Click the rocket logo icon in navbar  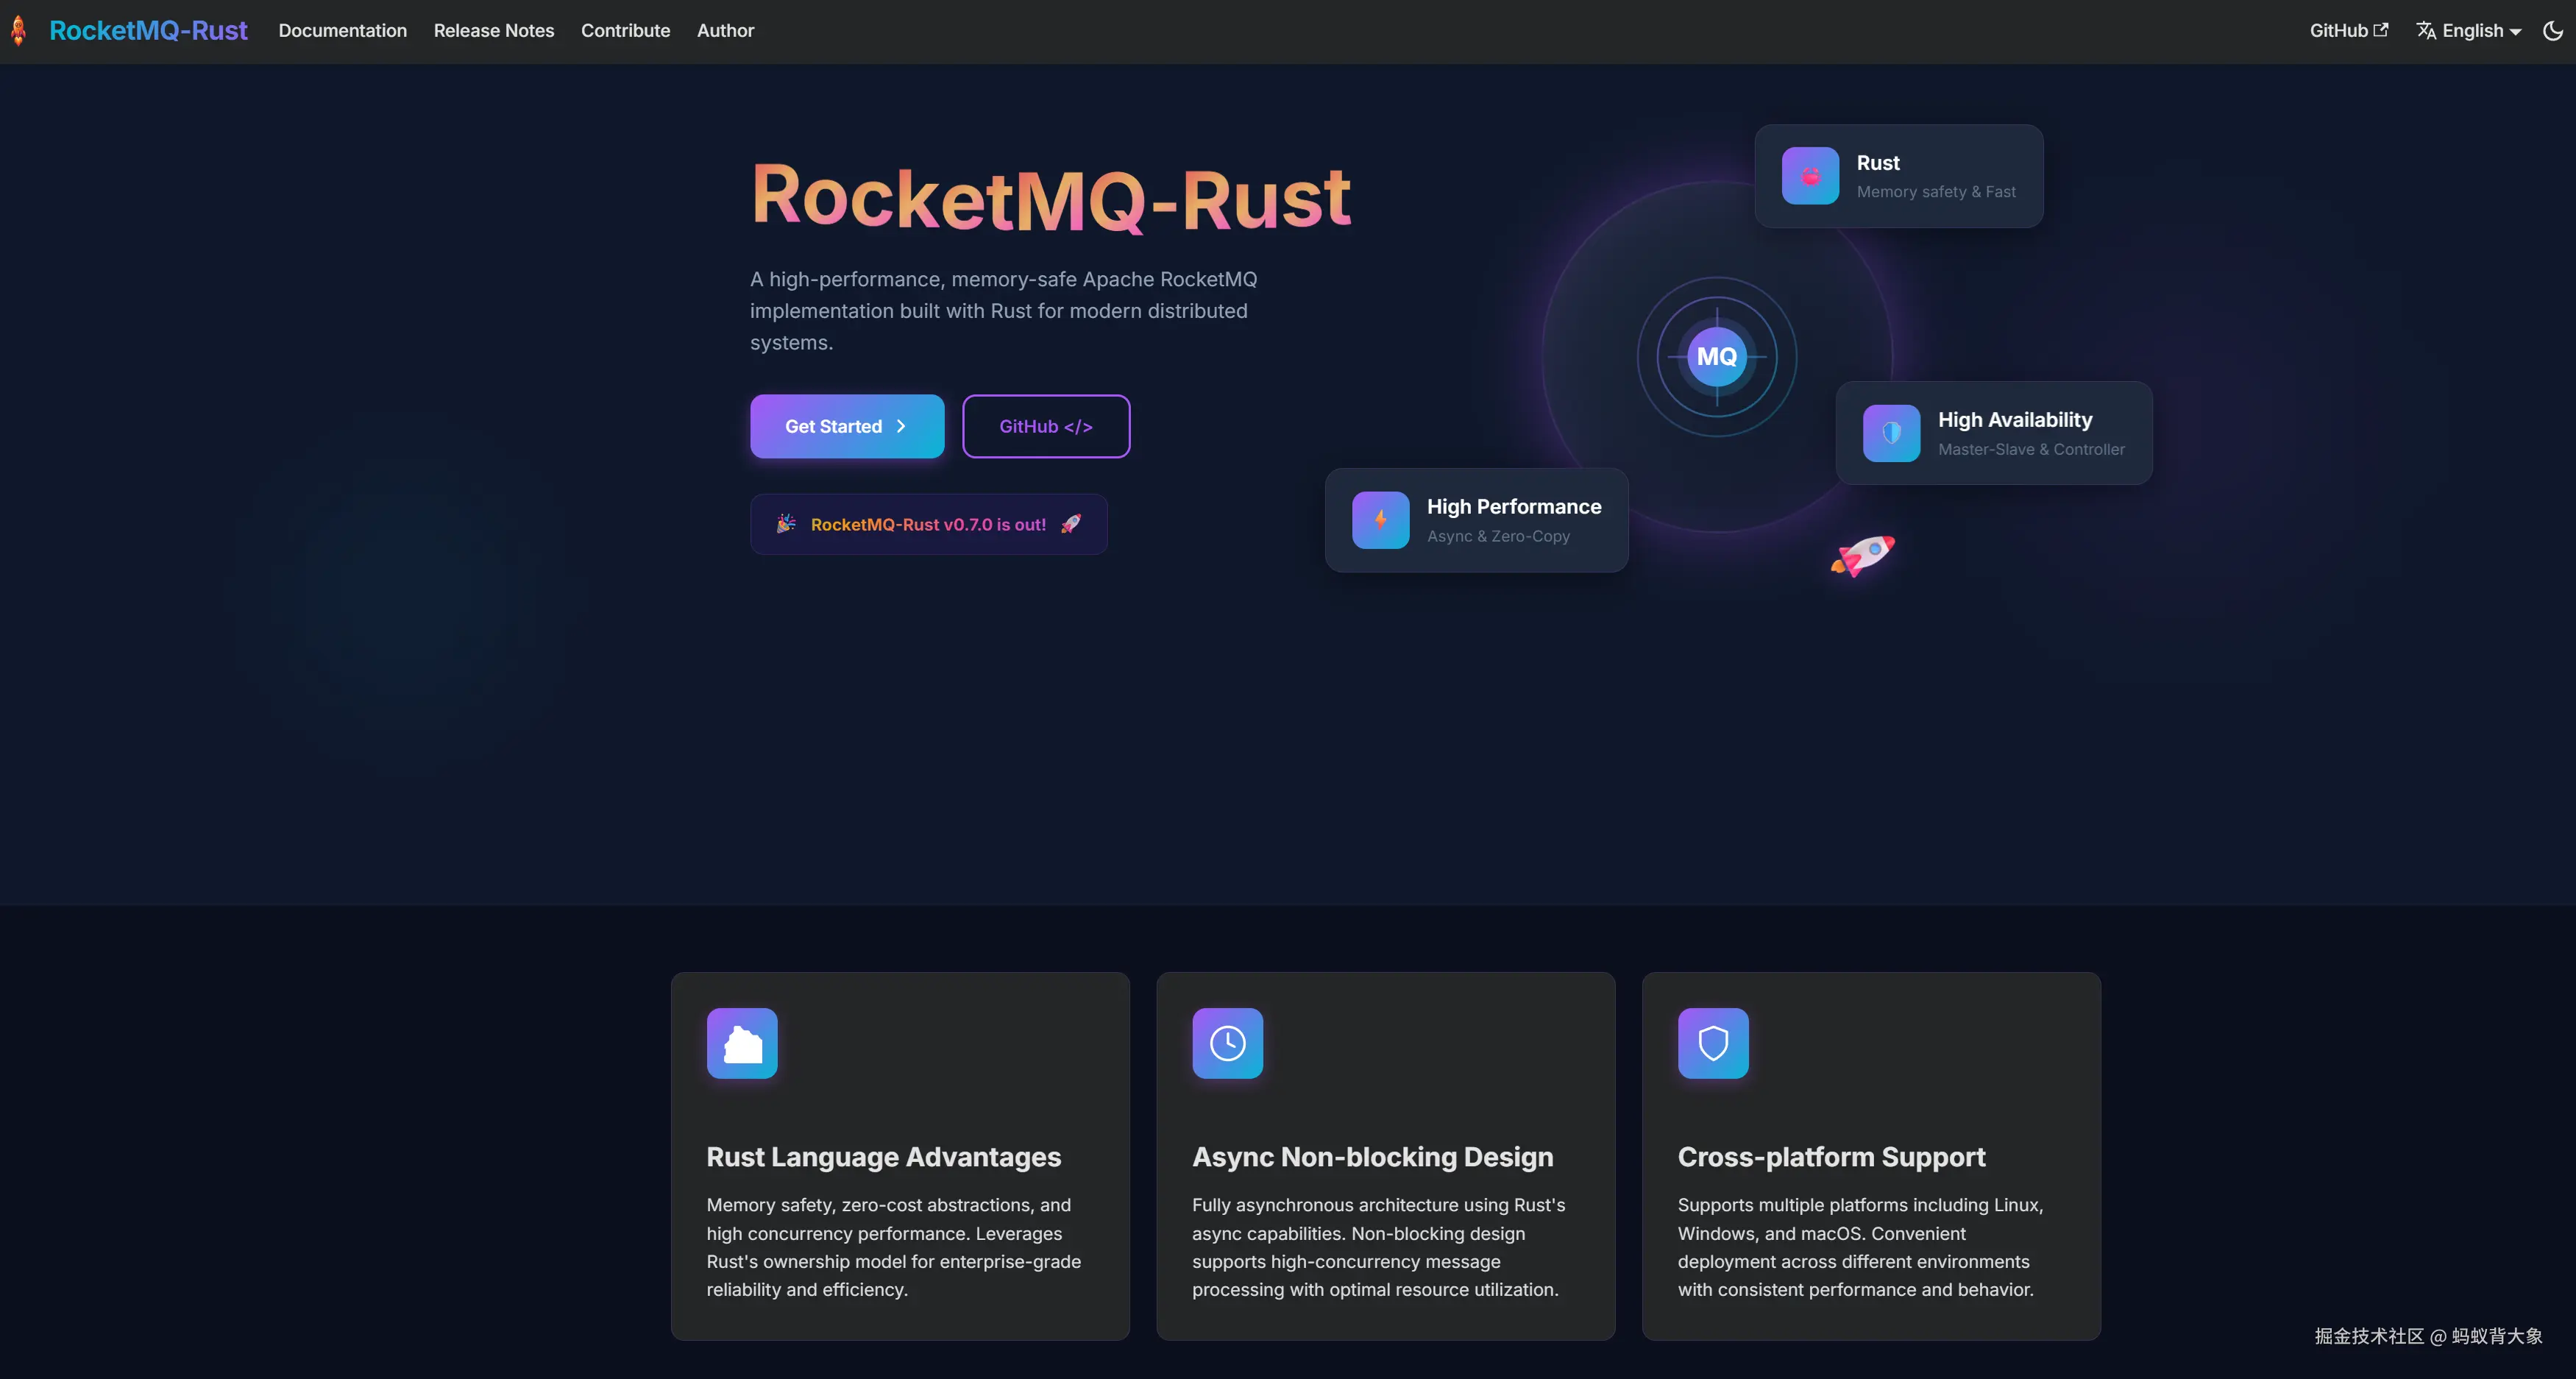point(18,31)
